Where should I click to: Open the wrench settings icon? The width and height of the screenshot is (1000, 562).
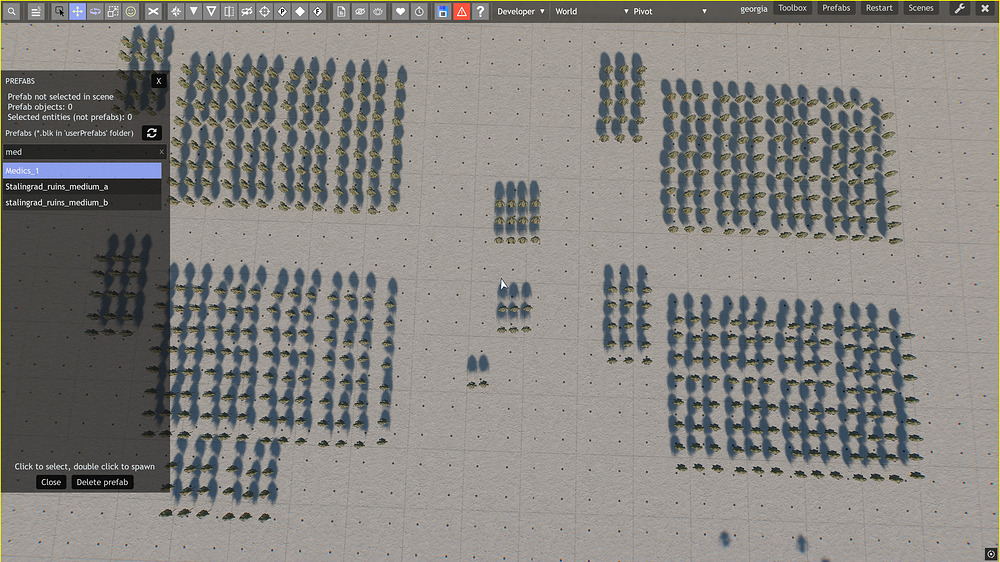[x=959, y=9]
